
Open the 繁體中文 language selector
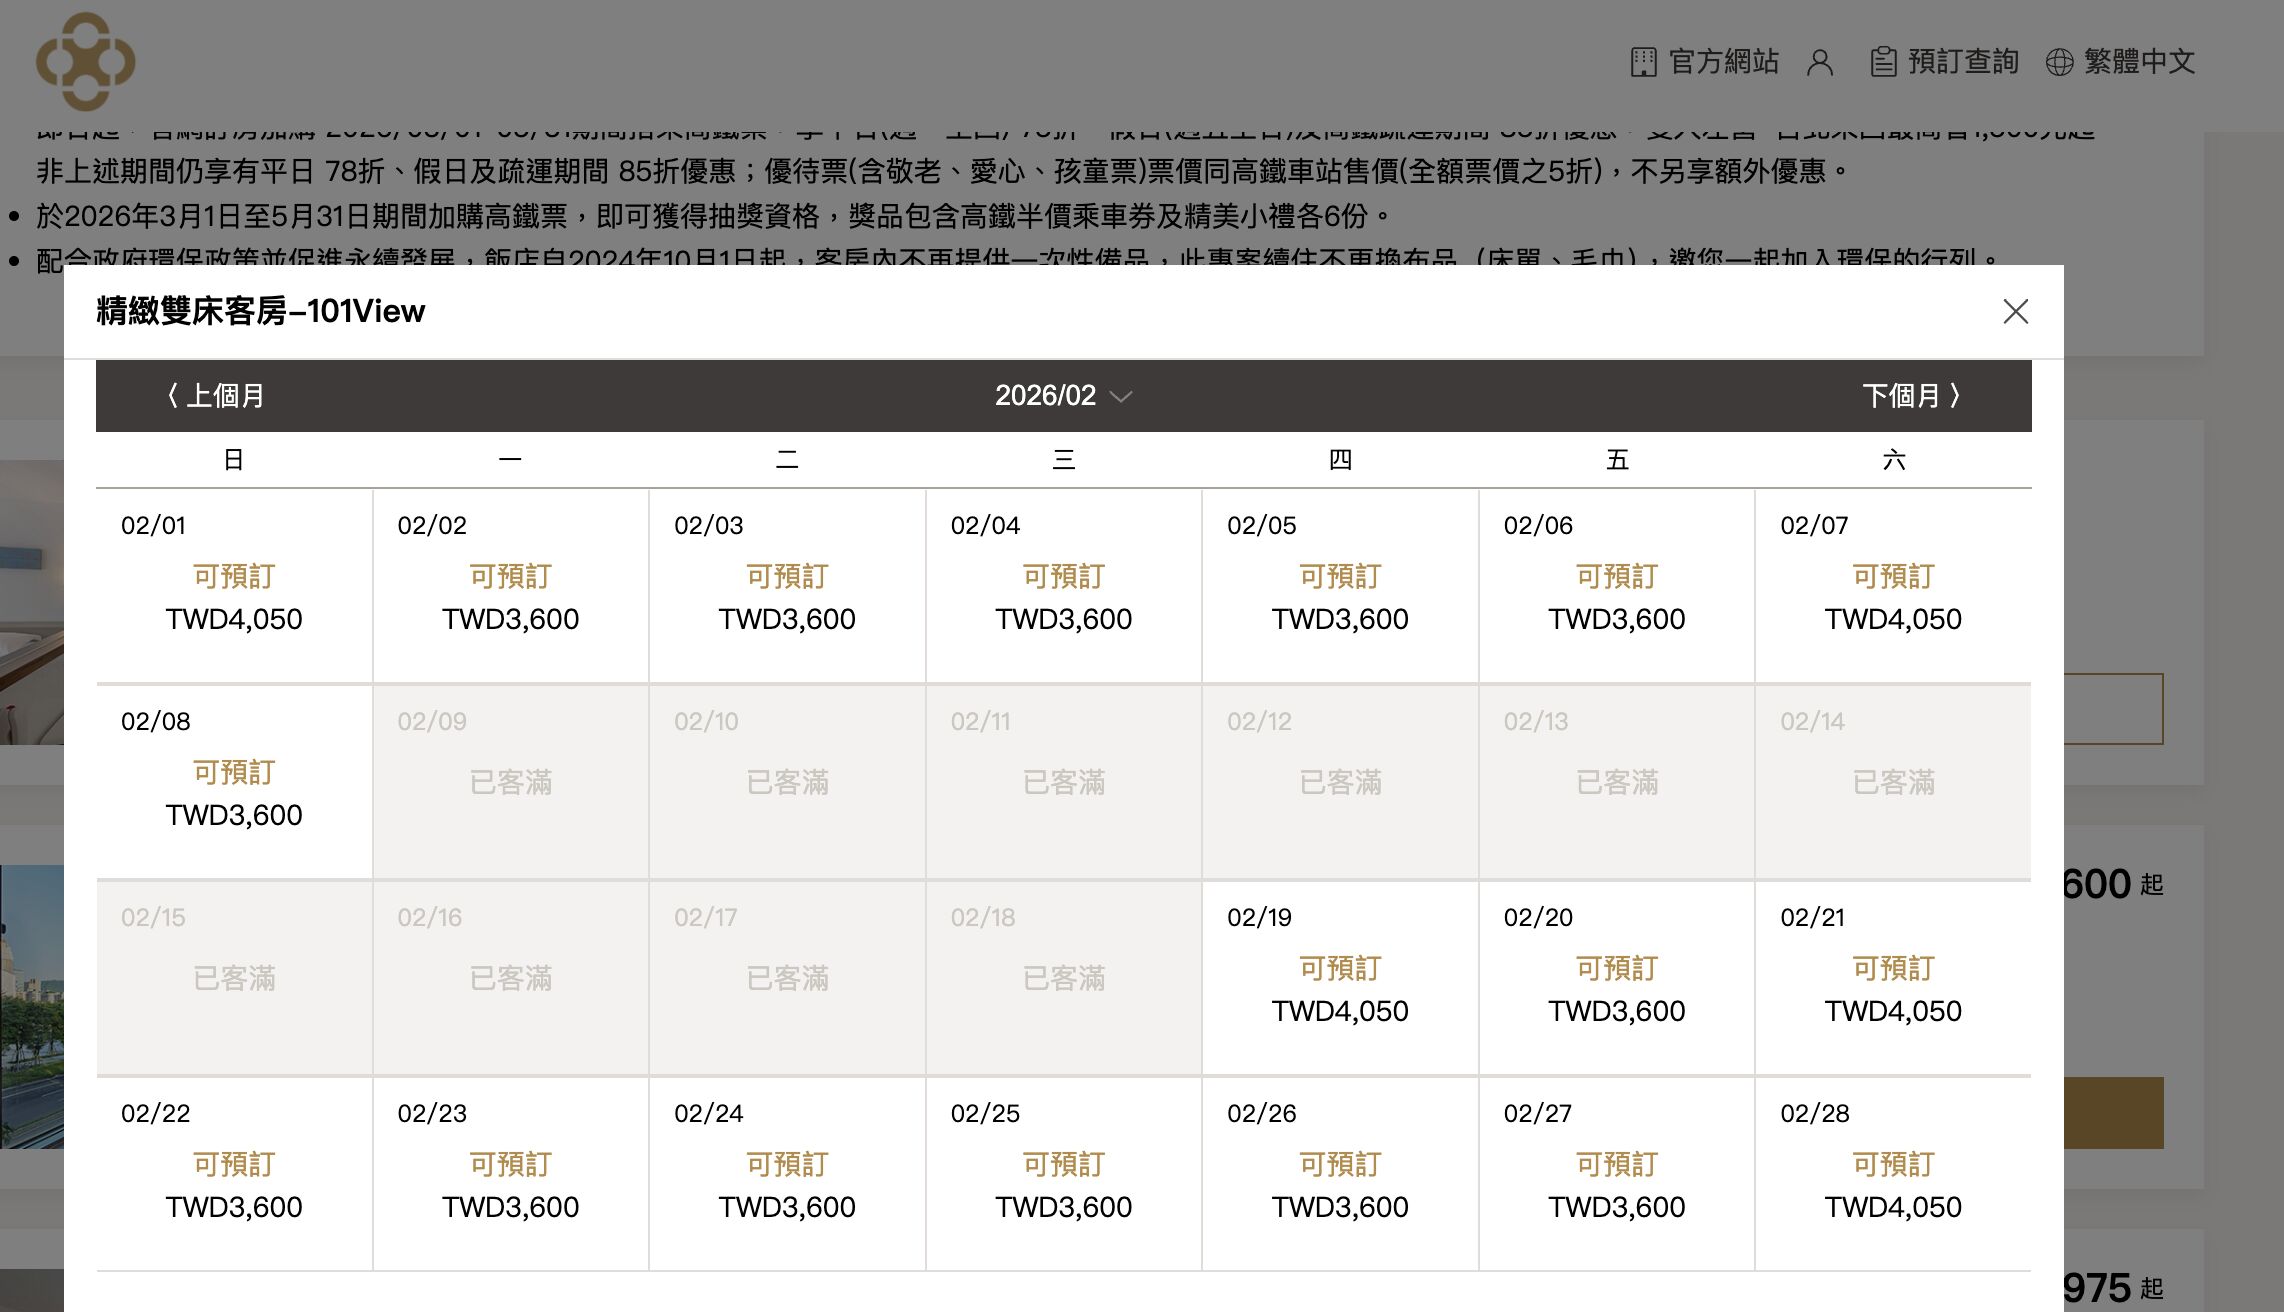click(x=2138, y=62)
